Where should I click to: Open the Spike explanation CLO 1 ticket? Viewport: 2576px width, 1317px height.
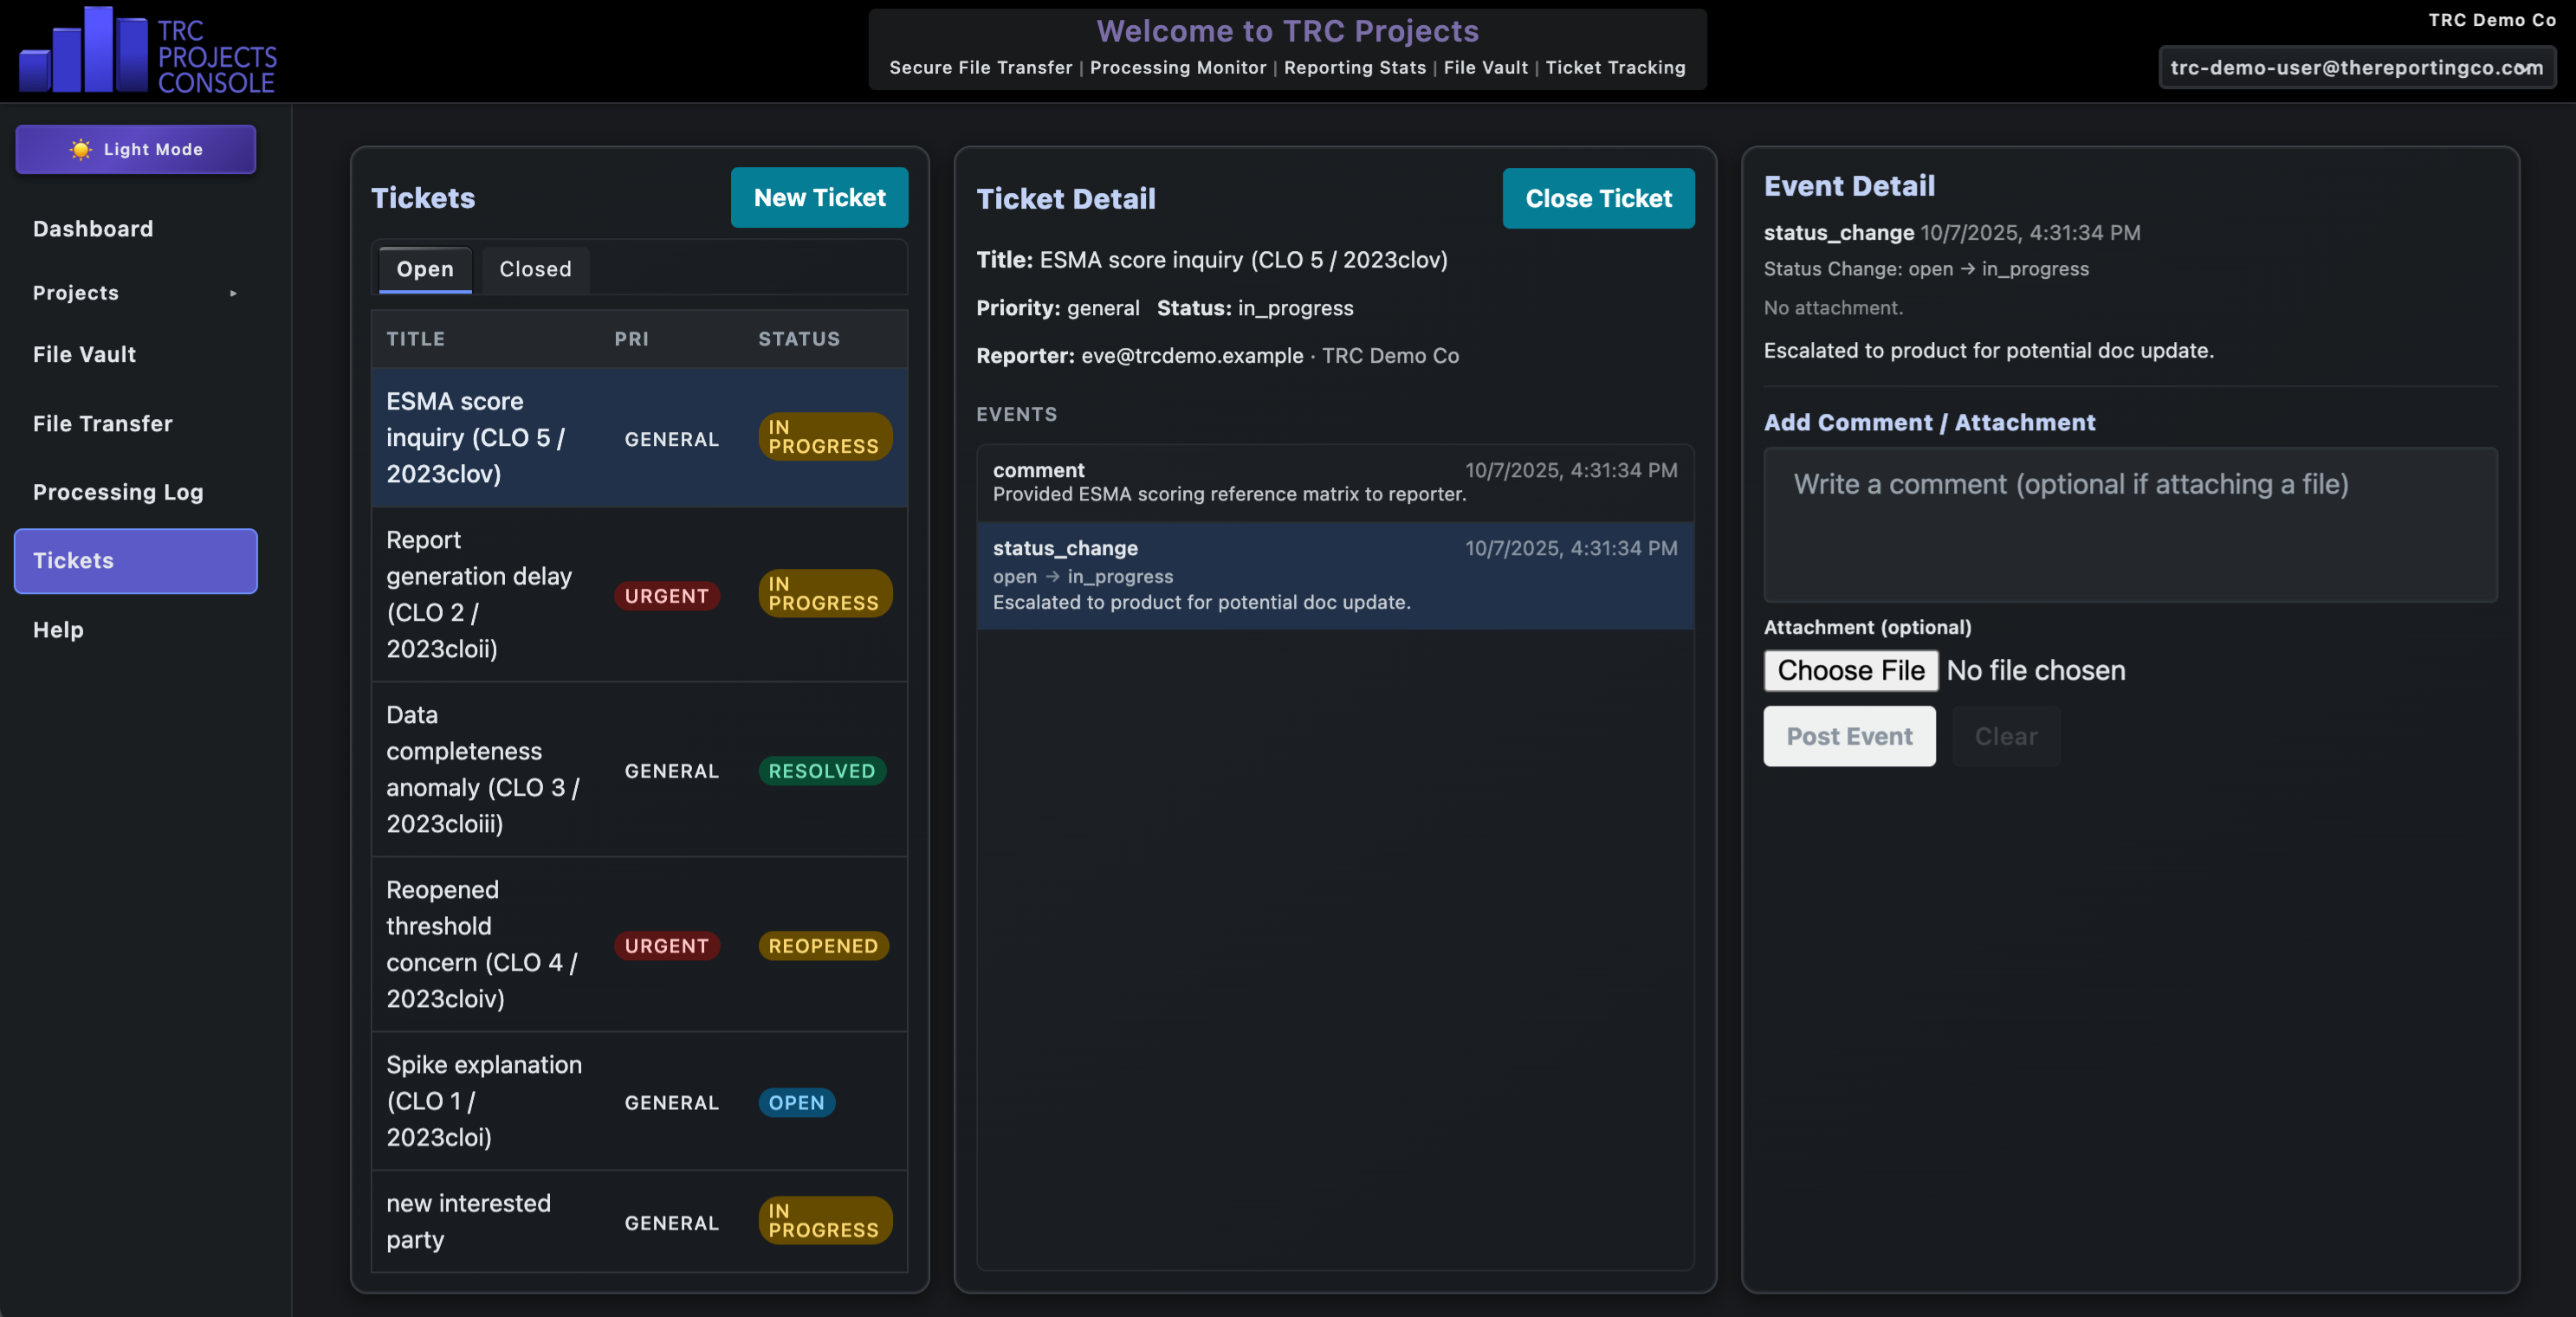click(484, 1100)
